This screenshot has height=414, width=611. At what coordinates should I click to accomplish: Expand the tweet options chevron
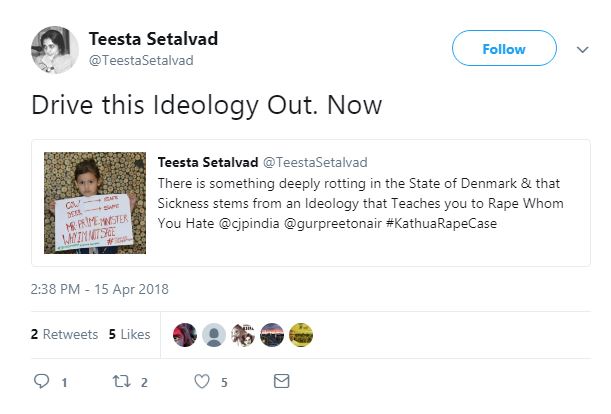[583, 48]
